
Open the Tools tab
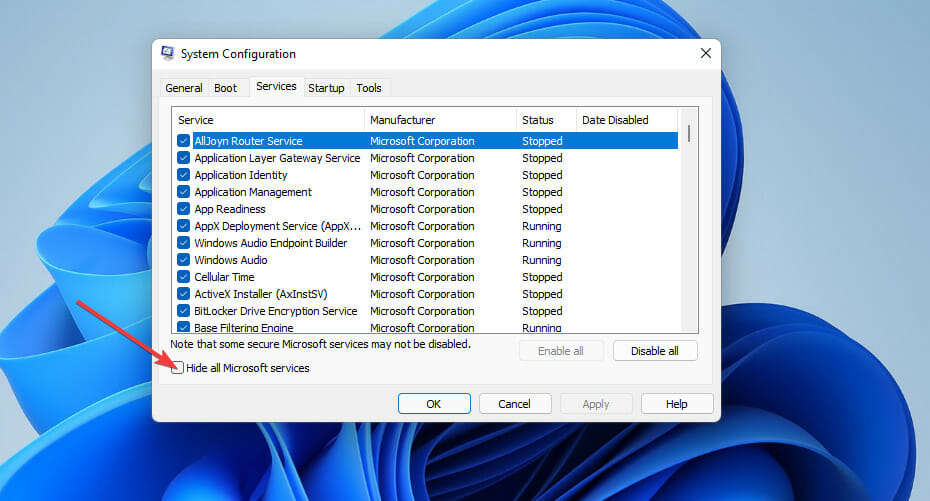pyautogui.click(x=369, y=88)
